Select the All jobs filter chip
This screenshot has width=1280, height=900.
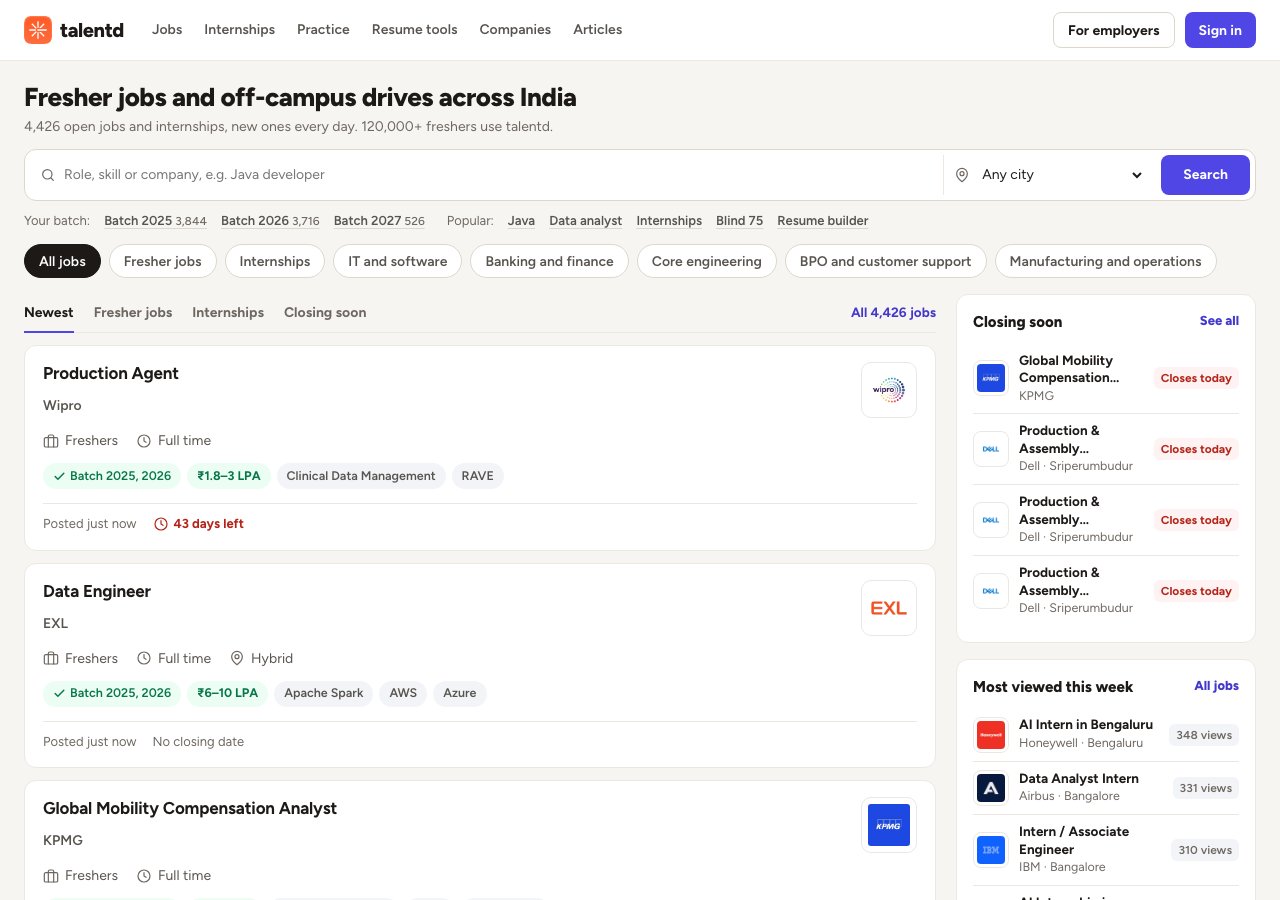click(x=62, y=261)
